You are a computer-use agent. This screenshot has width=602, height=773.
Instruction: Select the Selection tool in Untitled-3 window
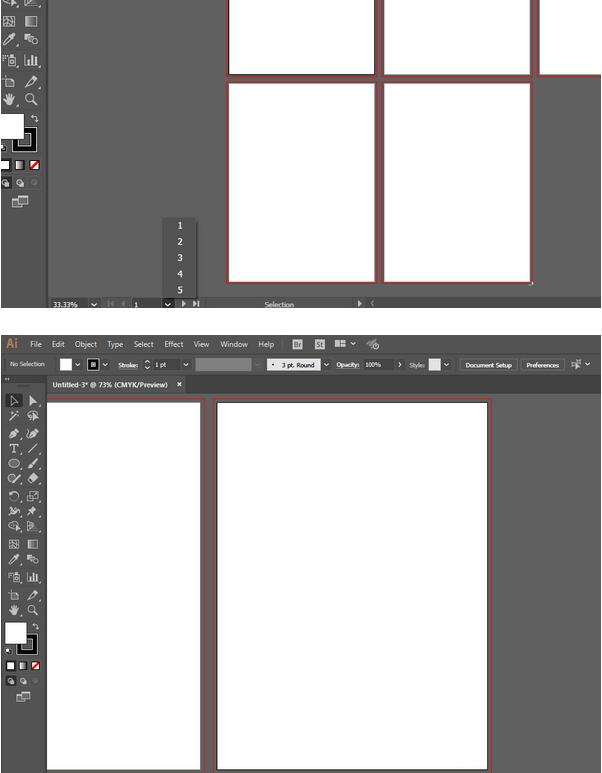coord(14,400)
